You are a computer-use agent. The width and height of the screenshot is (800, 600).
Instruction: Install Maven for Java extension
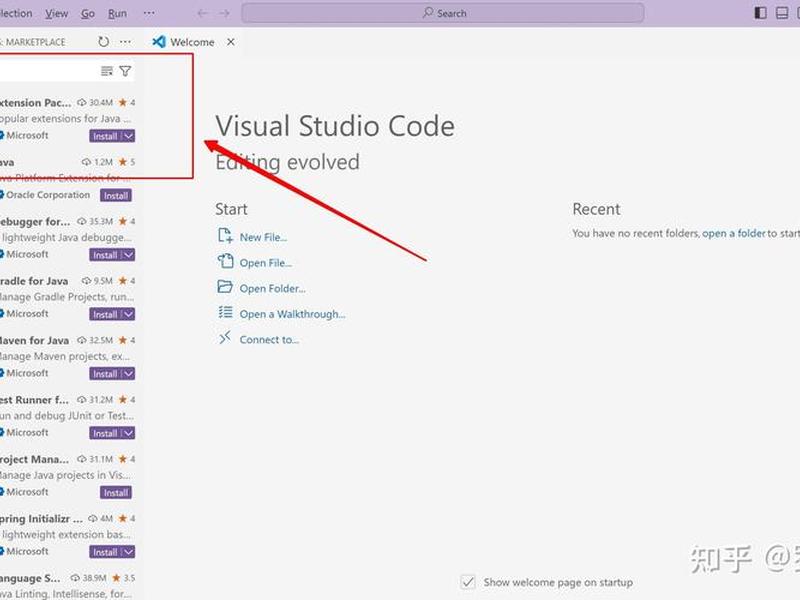coord(105,373)
